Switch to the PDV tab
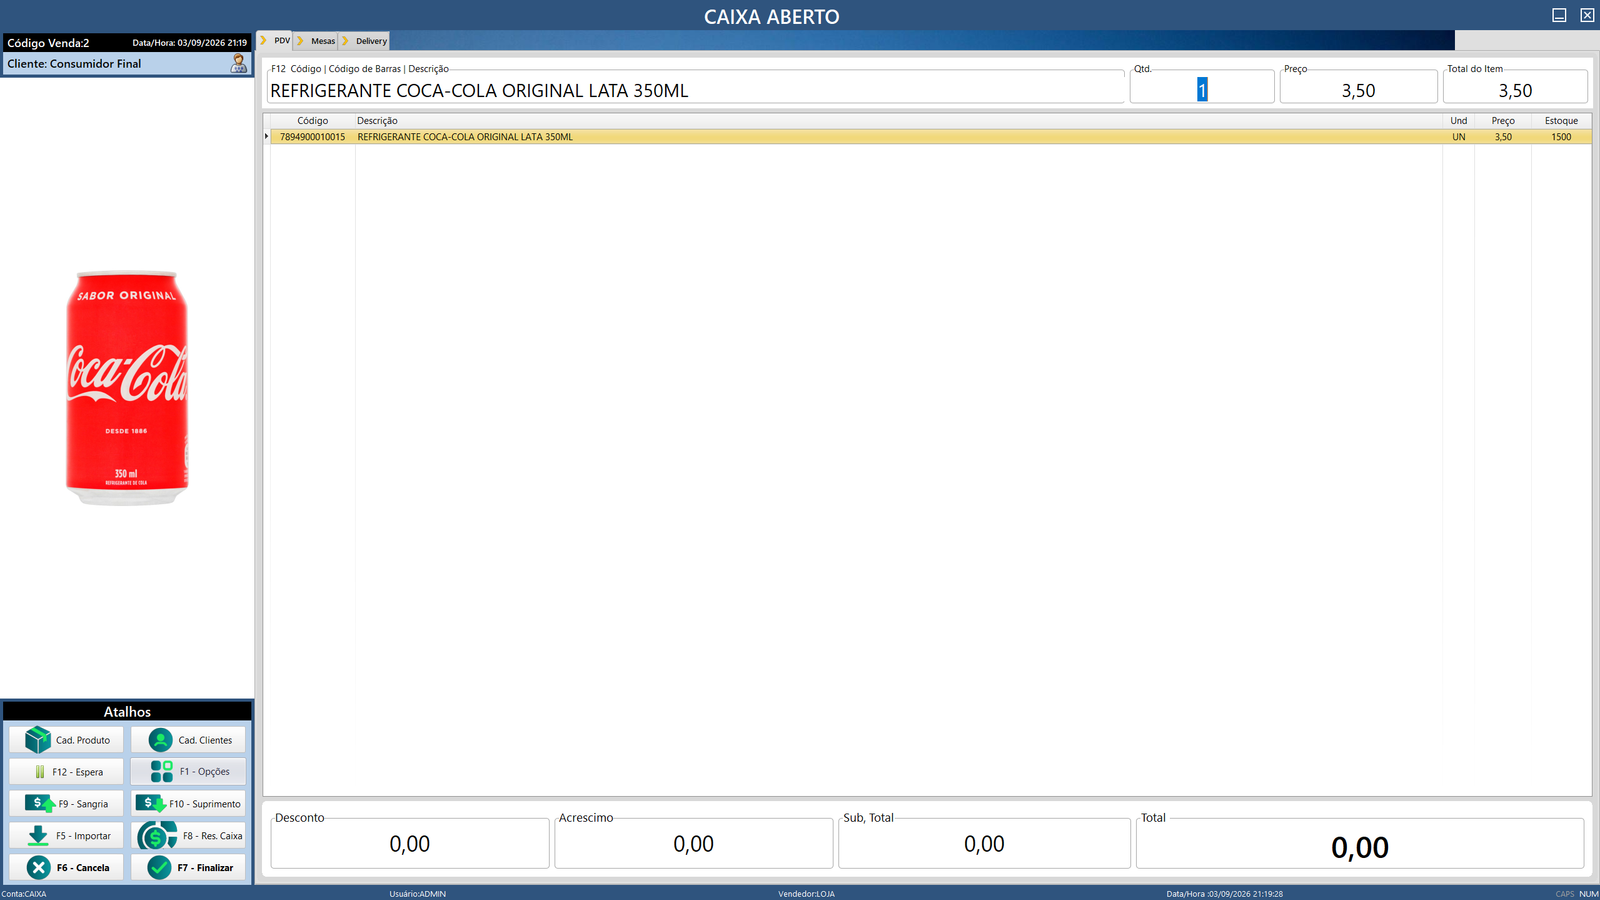The width and height of the screenshot is (1600, 900). coord(276,41)
